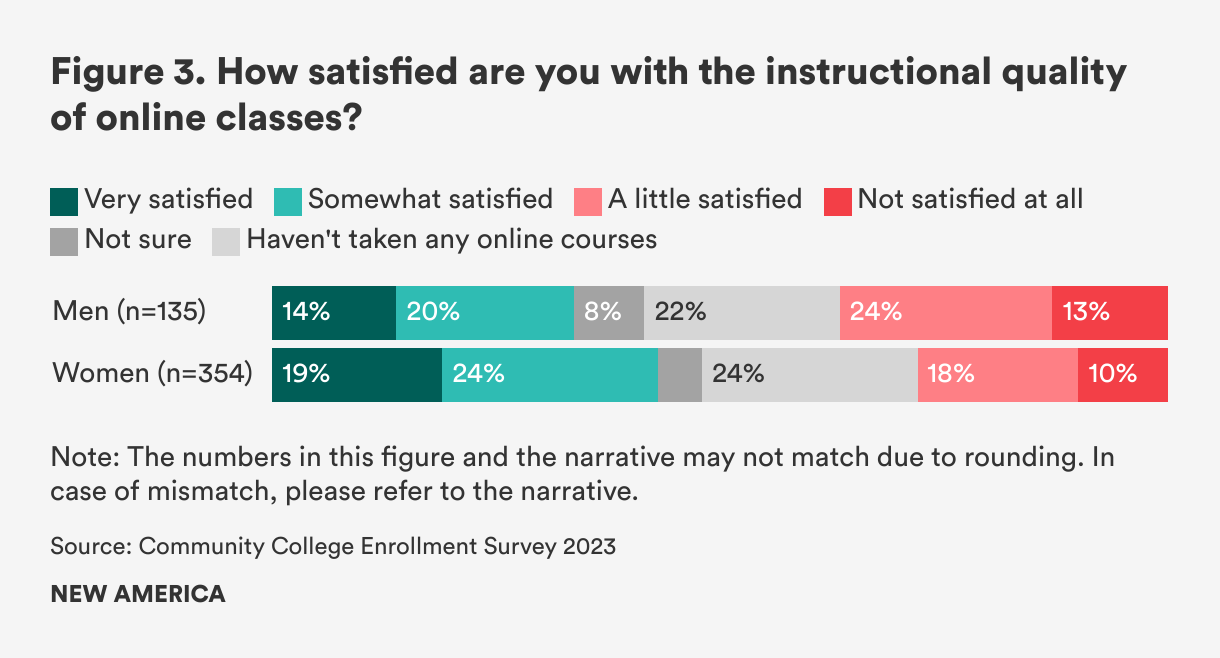Viewport: 1220px width, 658px height.
Task: Click the Men 13% not satisfied segment
Action: 1109,312
